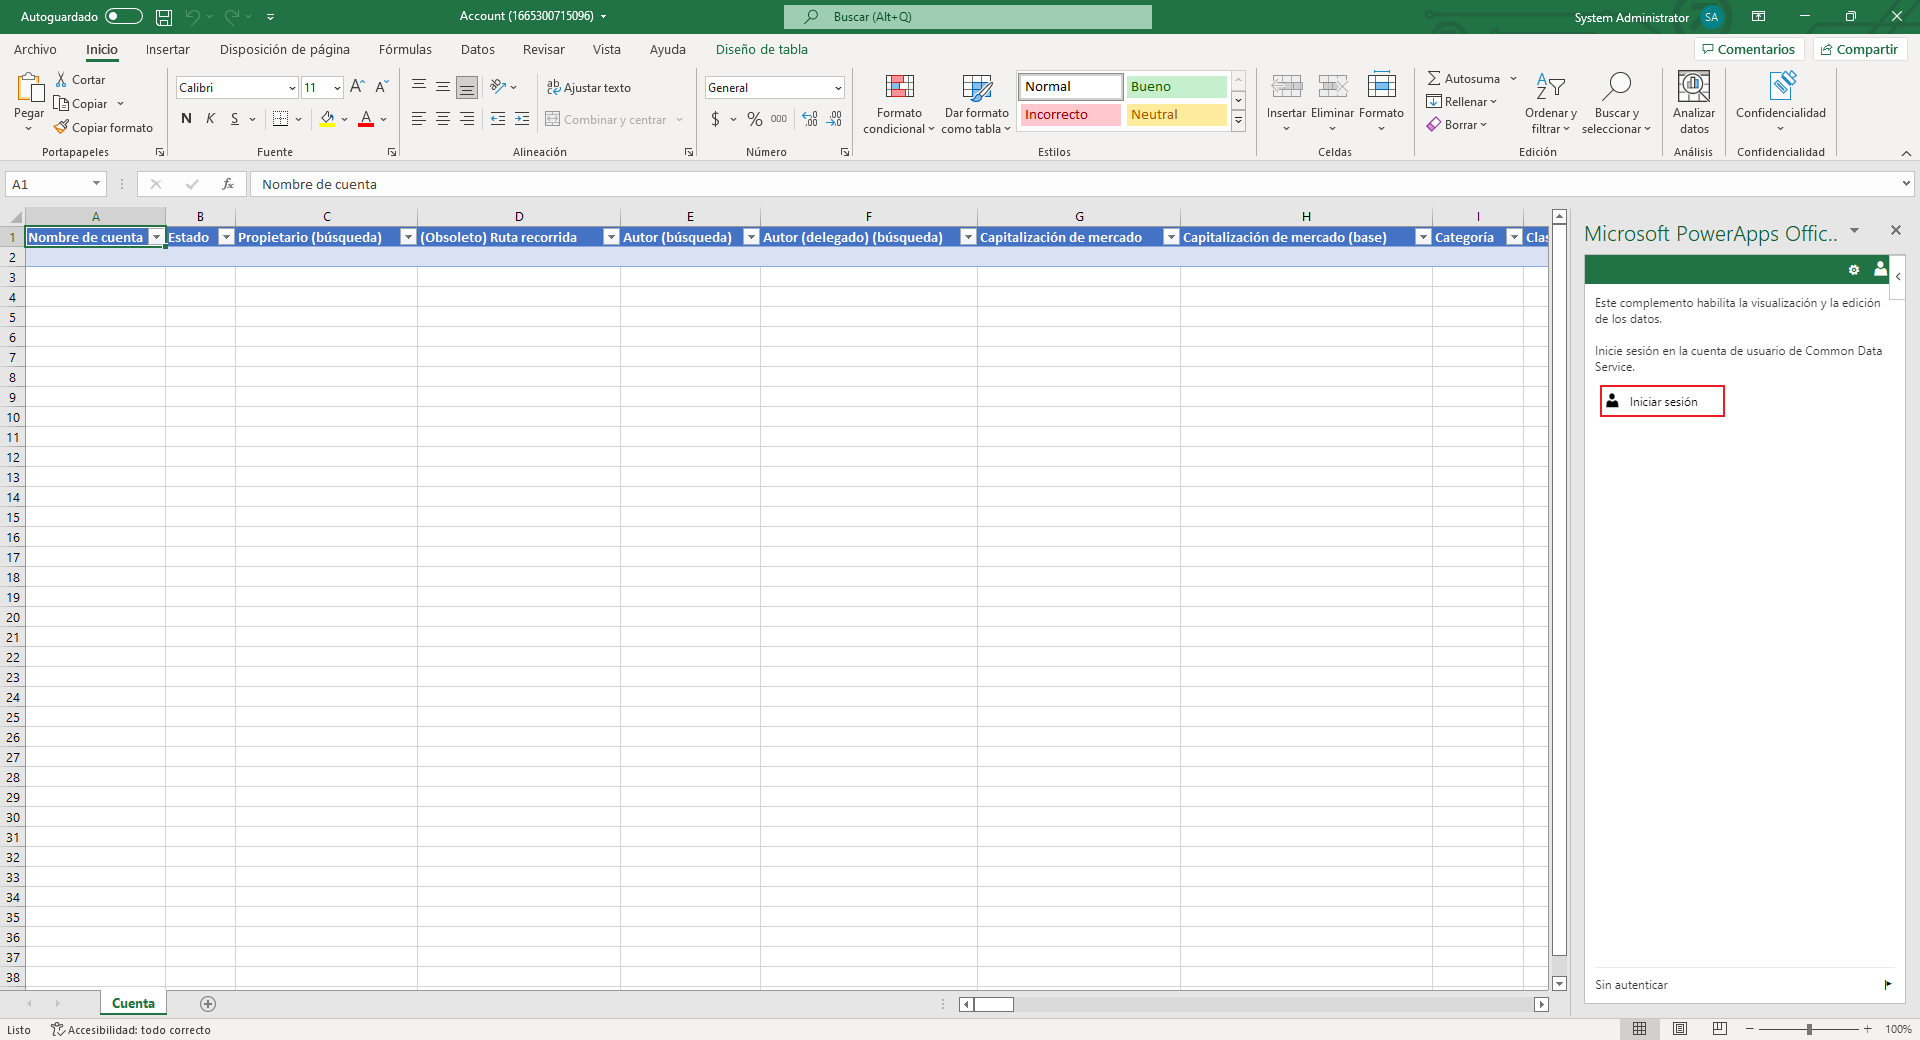This screenshot has height=1040, width=1920.
Task: Toggle underline S formatting
Action: pyautogui.click(x=235, y=119)
